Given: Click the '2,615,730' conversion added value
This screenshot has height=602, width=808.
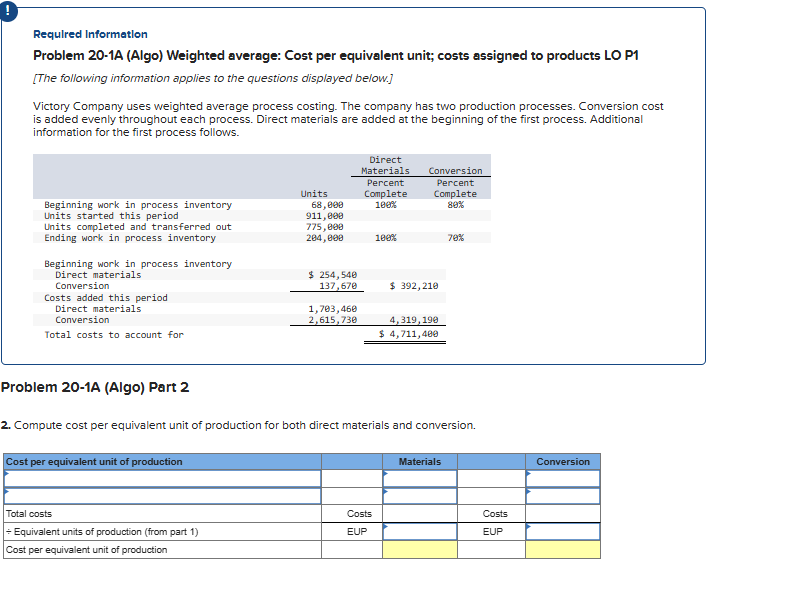Looking at the screenshot, I should click(x=332, y=320).
